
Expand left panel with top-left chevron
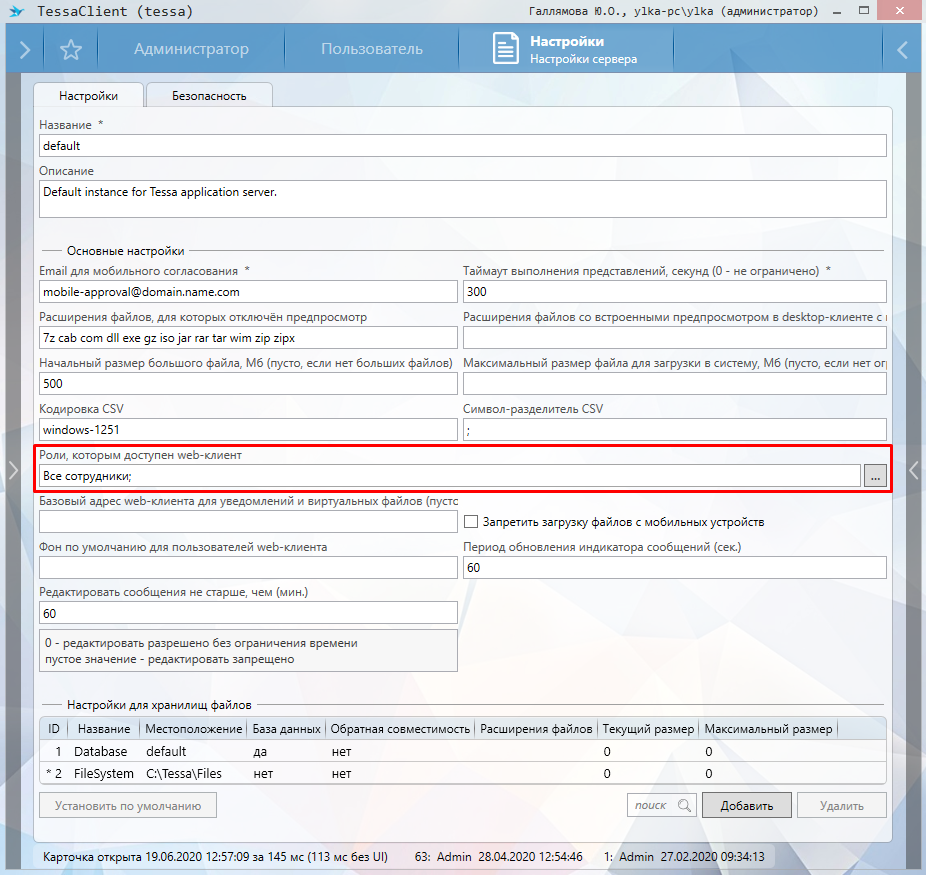tap(24, 50)
